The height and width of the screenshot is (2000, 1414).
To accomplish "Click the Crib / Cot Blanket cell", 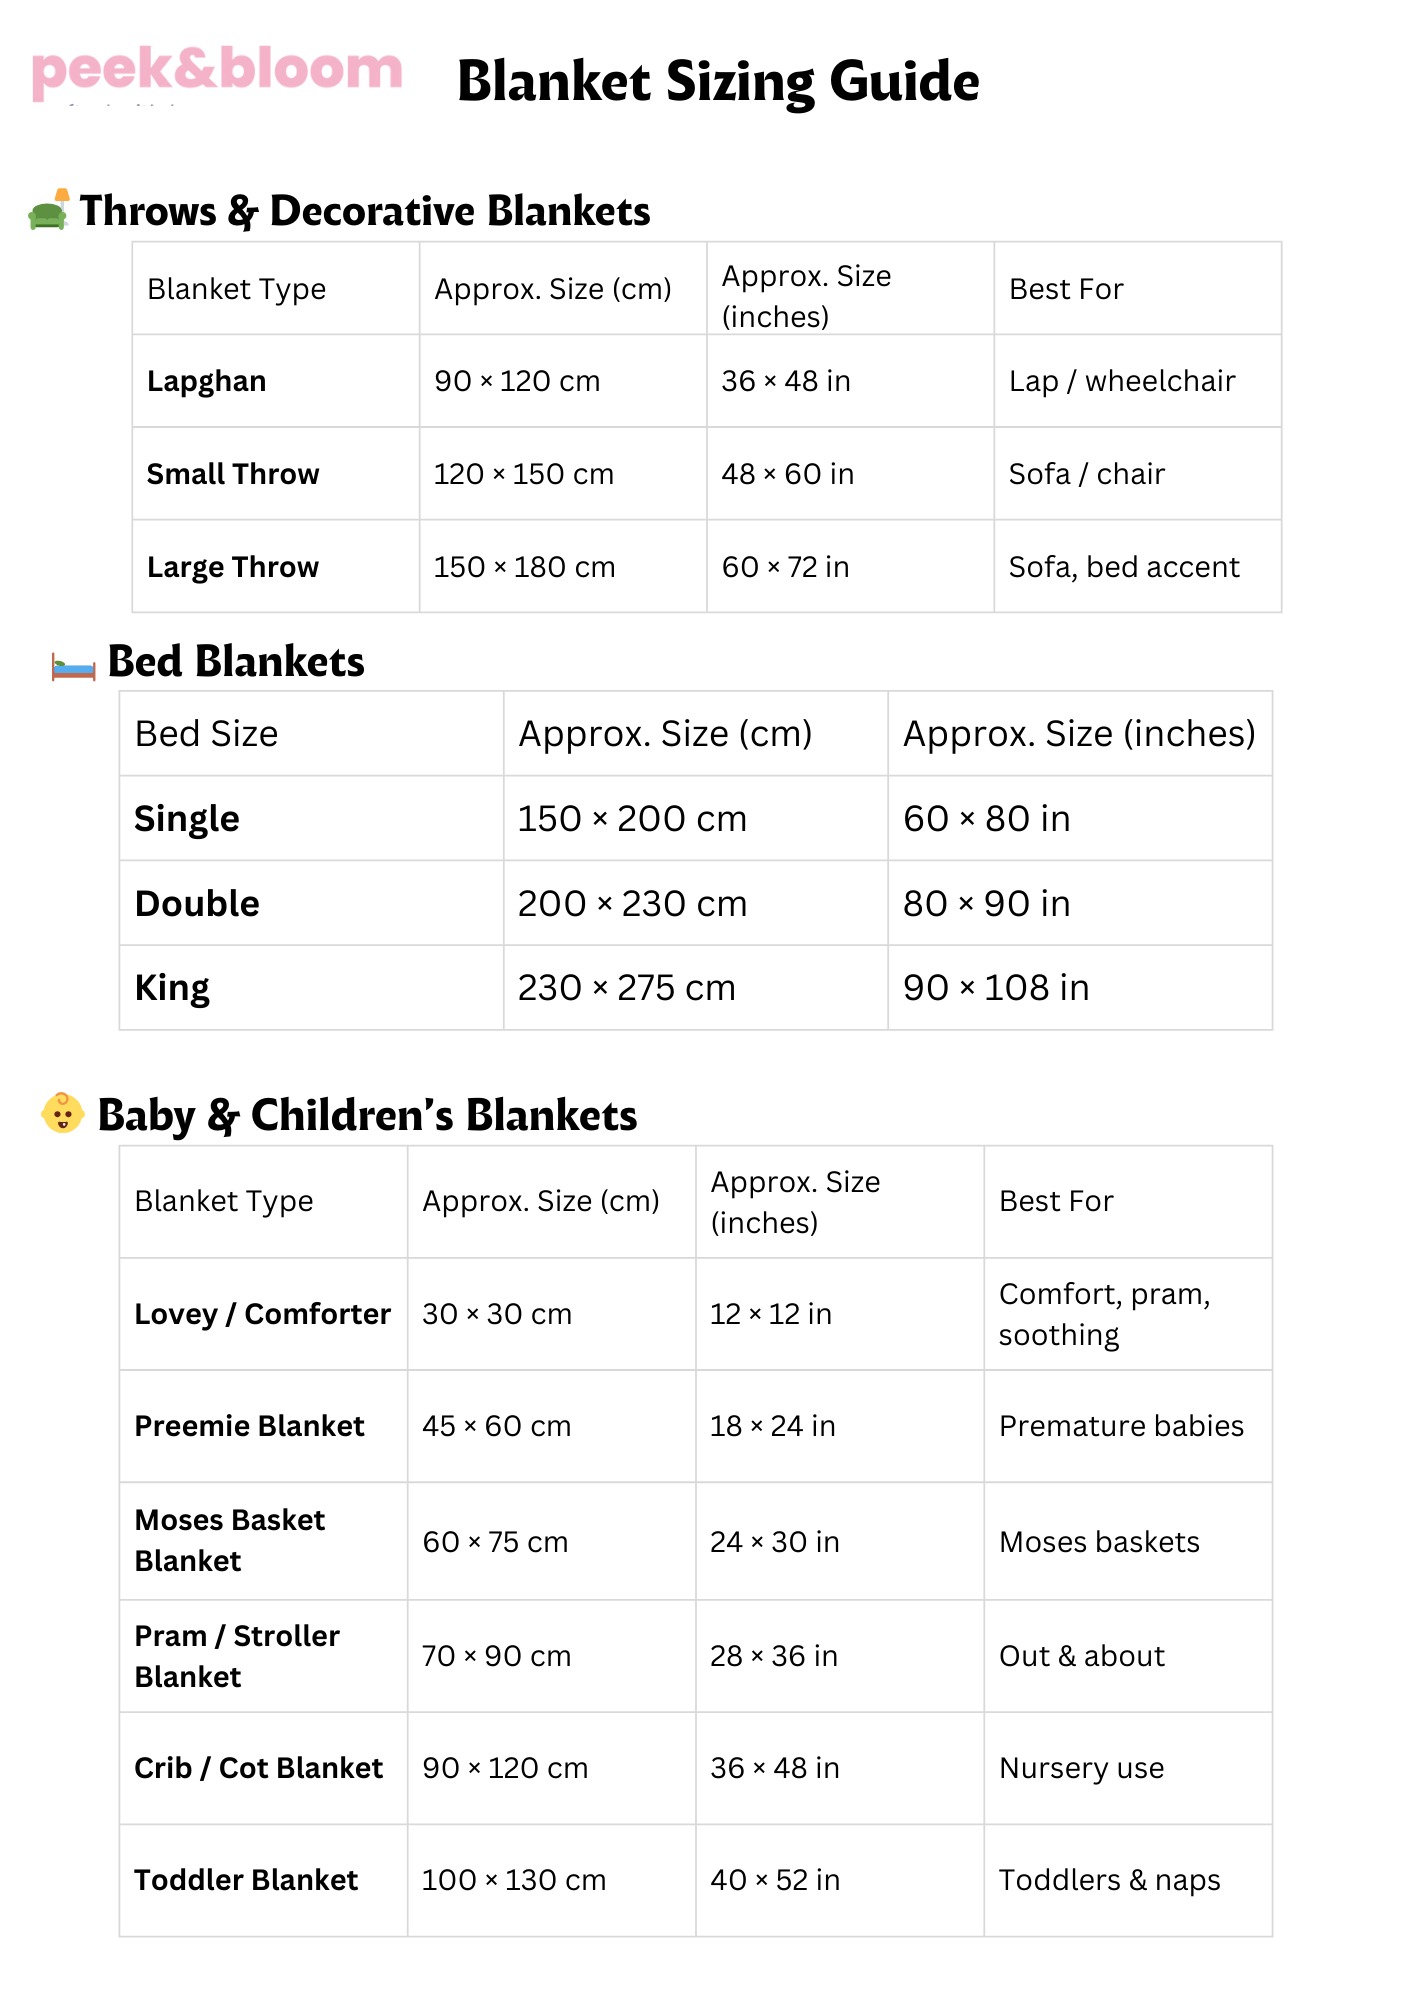I will click(x=259, y=1768).
